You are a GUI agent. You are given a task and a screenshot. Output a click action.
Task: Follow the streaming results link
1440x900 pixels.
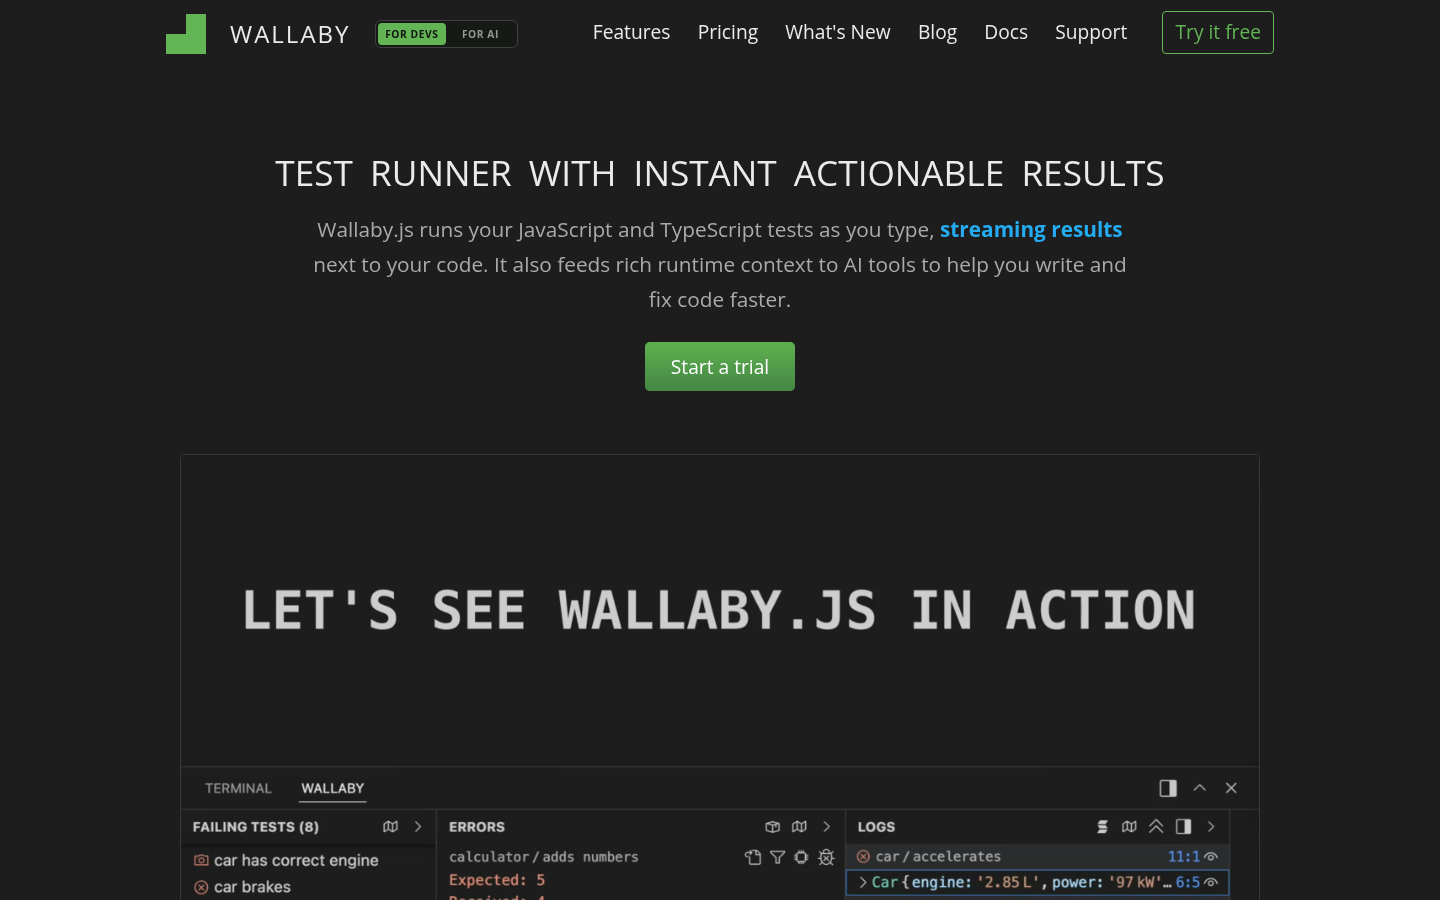1031,229
